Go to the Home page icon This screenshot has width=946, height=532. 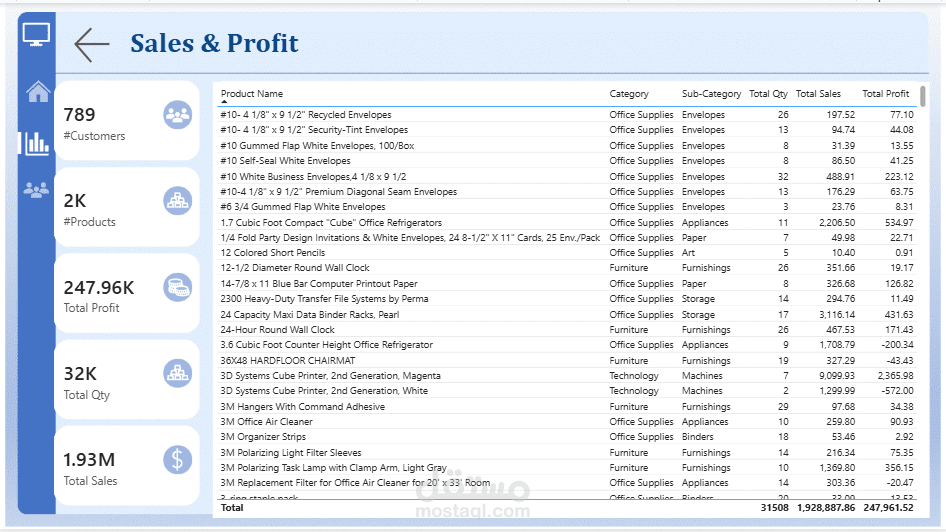[37, 91]
